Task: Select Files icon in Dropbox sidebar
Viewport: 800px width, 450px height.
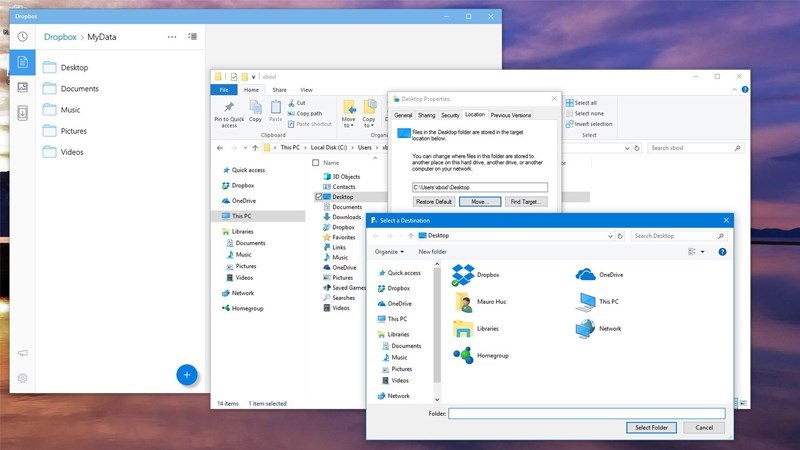Action: click(x=22, y=62)
